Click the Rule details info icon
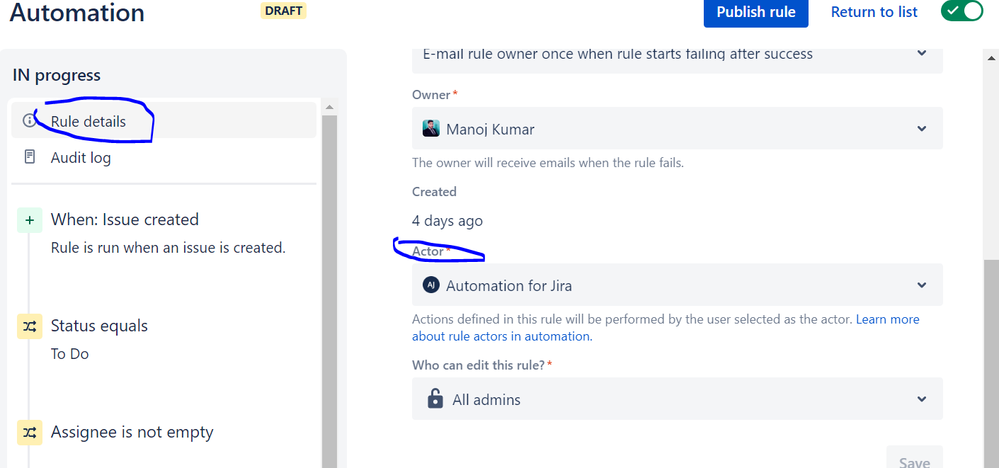Image resolution: width=999 pixels, height=468 pixels. click(x=29, y=121)
